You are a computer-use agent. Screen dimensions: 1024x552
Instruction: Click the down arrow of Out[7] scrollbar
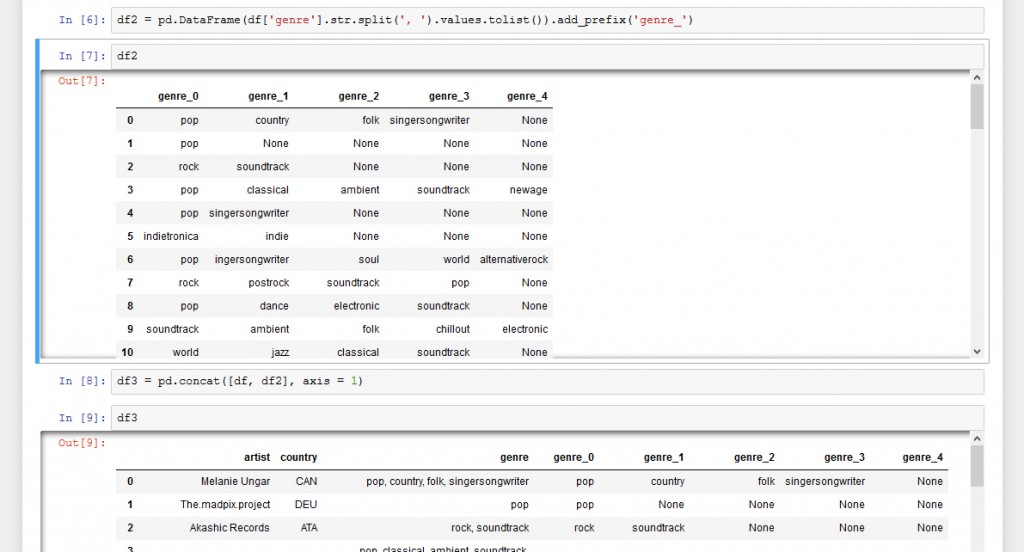point(977,351)
